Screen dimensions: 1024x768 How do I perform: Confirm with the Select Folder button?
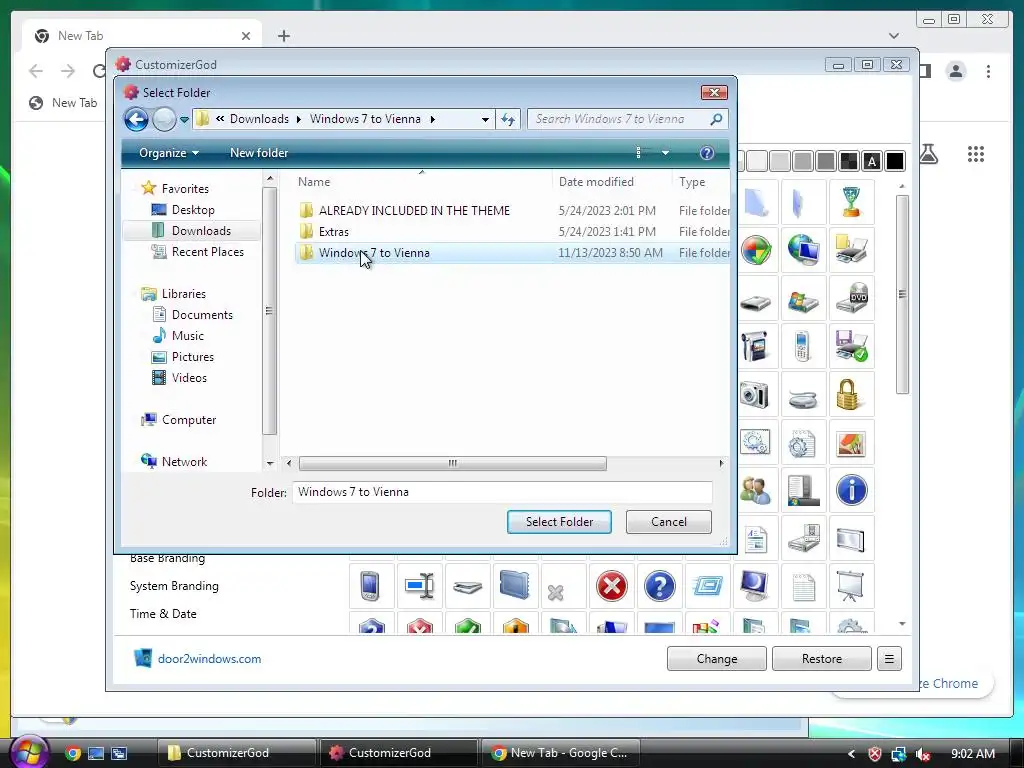[559, 522]
